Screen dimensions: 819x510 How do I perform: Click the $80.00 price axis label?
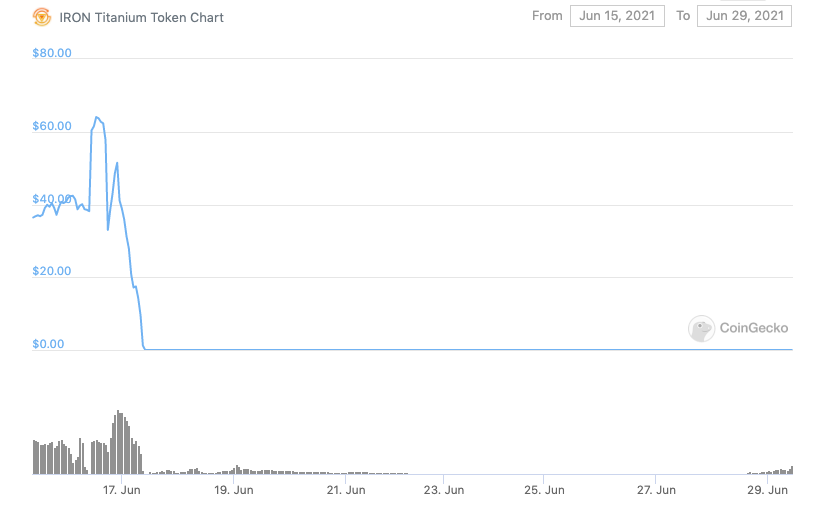click(52, 53)
